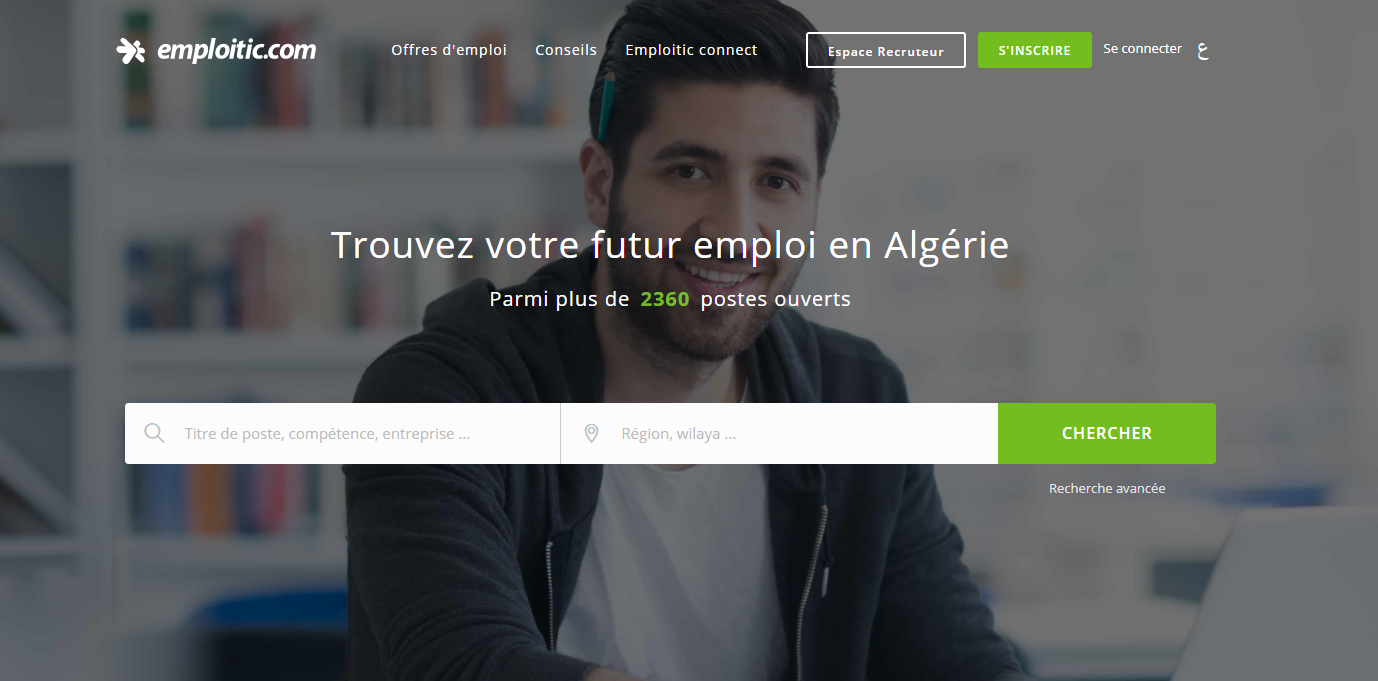The width and height of the screenshot is (1378, 681).
Task: Open Emploitic connect from the navigation
Action: point(691,50)
